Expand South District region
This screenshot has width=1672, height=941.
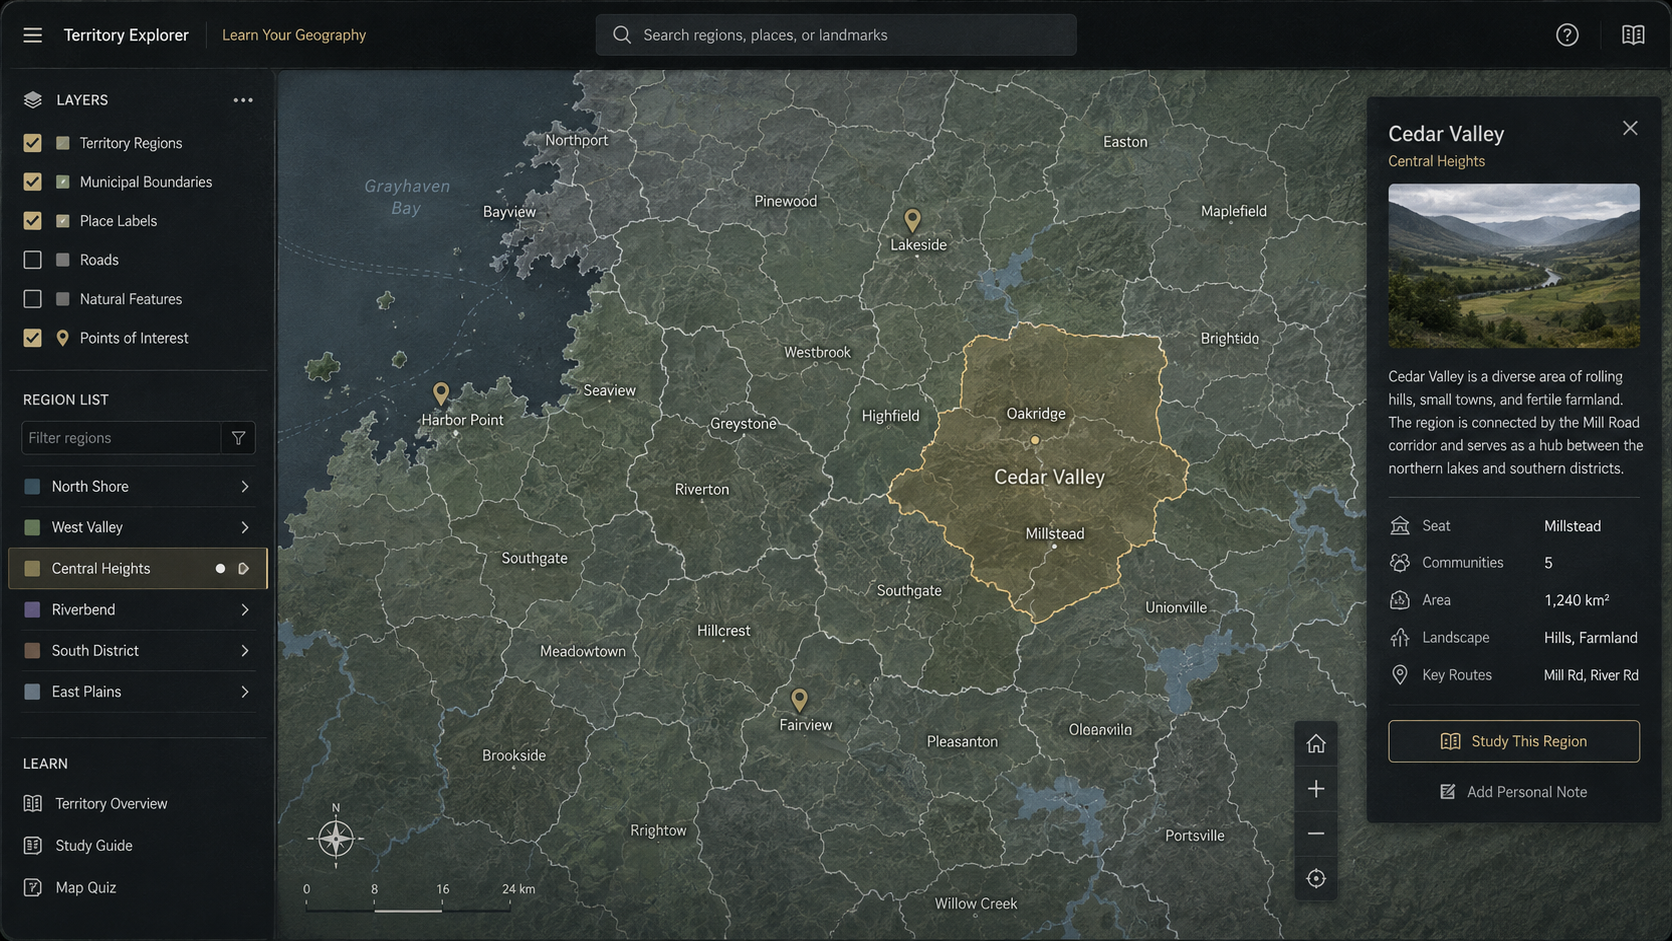coord(245,651)
